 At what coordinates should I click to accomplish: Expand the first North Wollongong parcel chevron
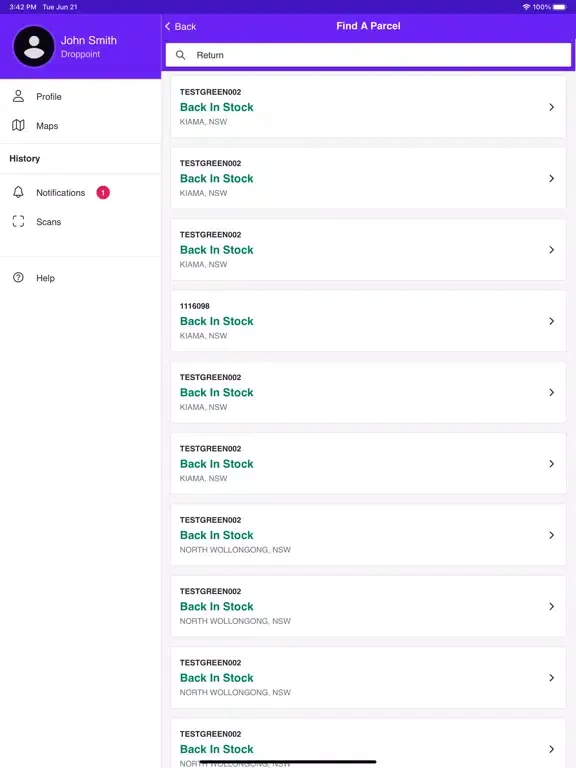coord(552,535)
